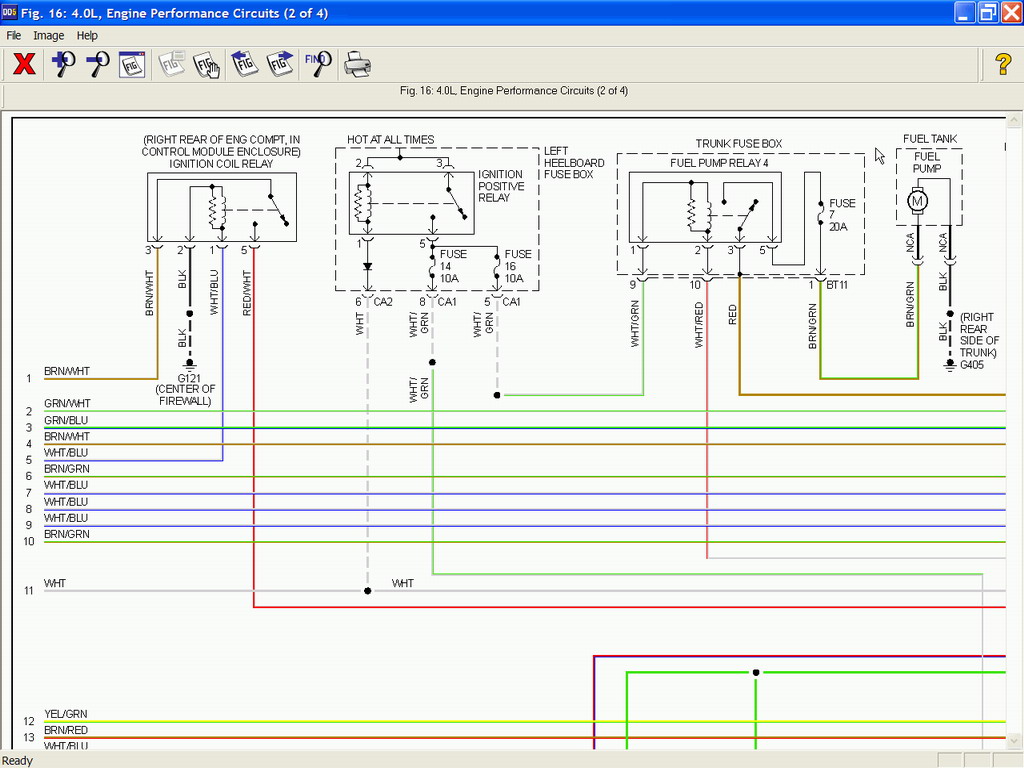Click the BT11 connector label

(837, 285)
